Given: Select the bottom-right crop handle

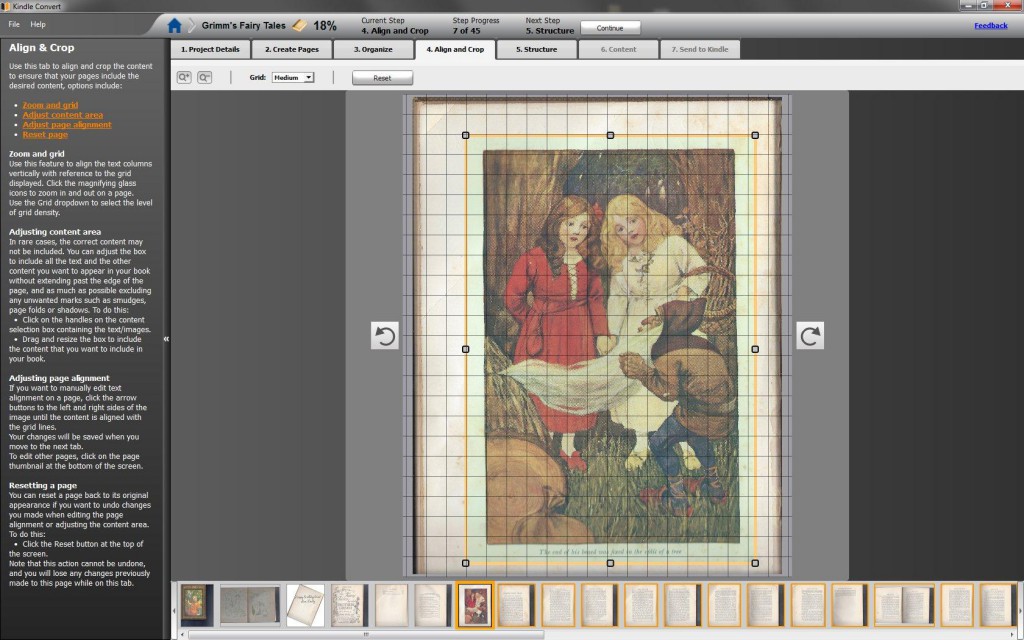Looking at the screenshot, I should point(755,563).
